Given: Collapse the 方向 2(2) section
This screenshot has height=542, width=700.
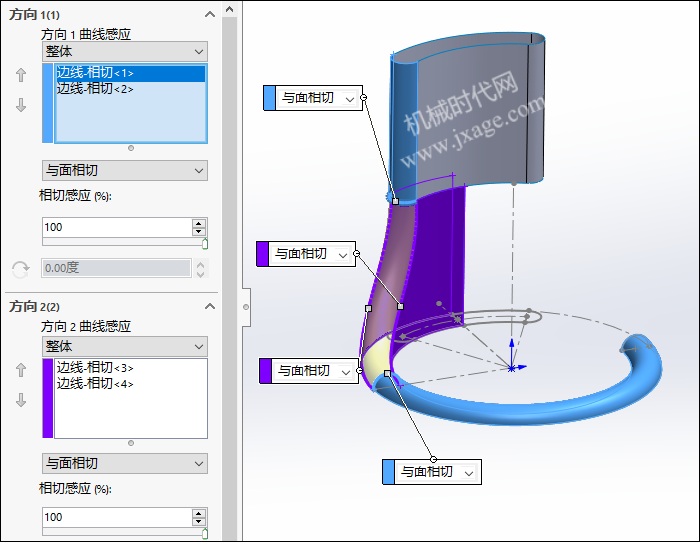Looking at the screenshot, I should tap(210, 306).
